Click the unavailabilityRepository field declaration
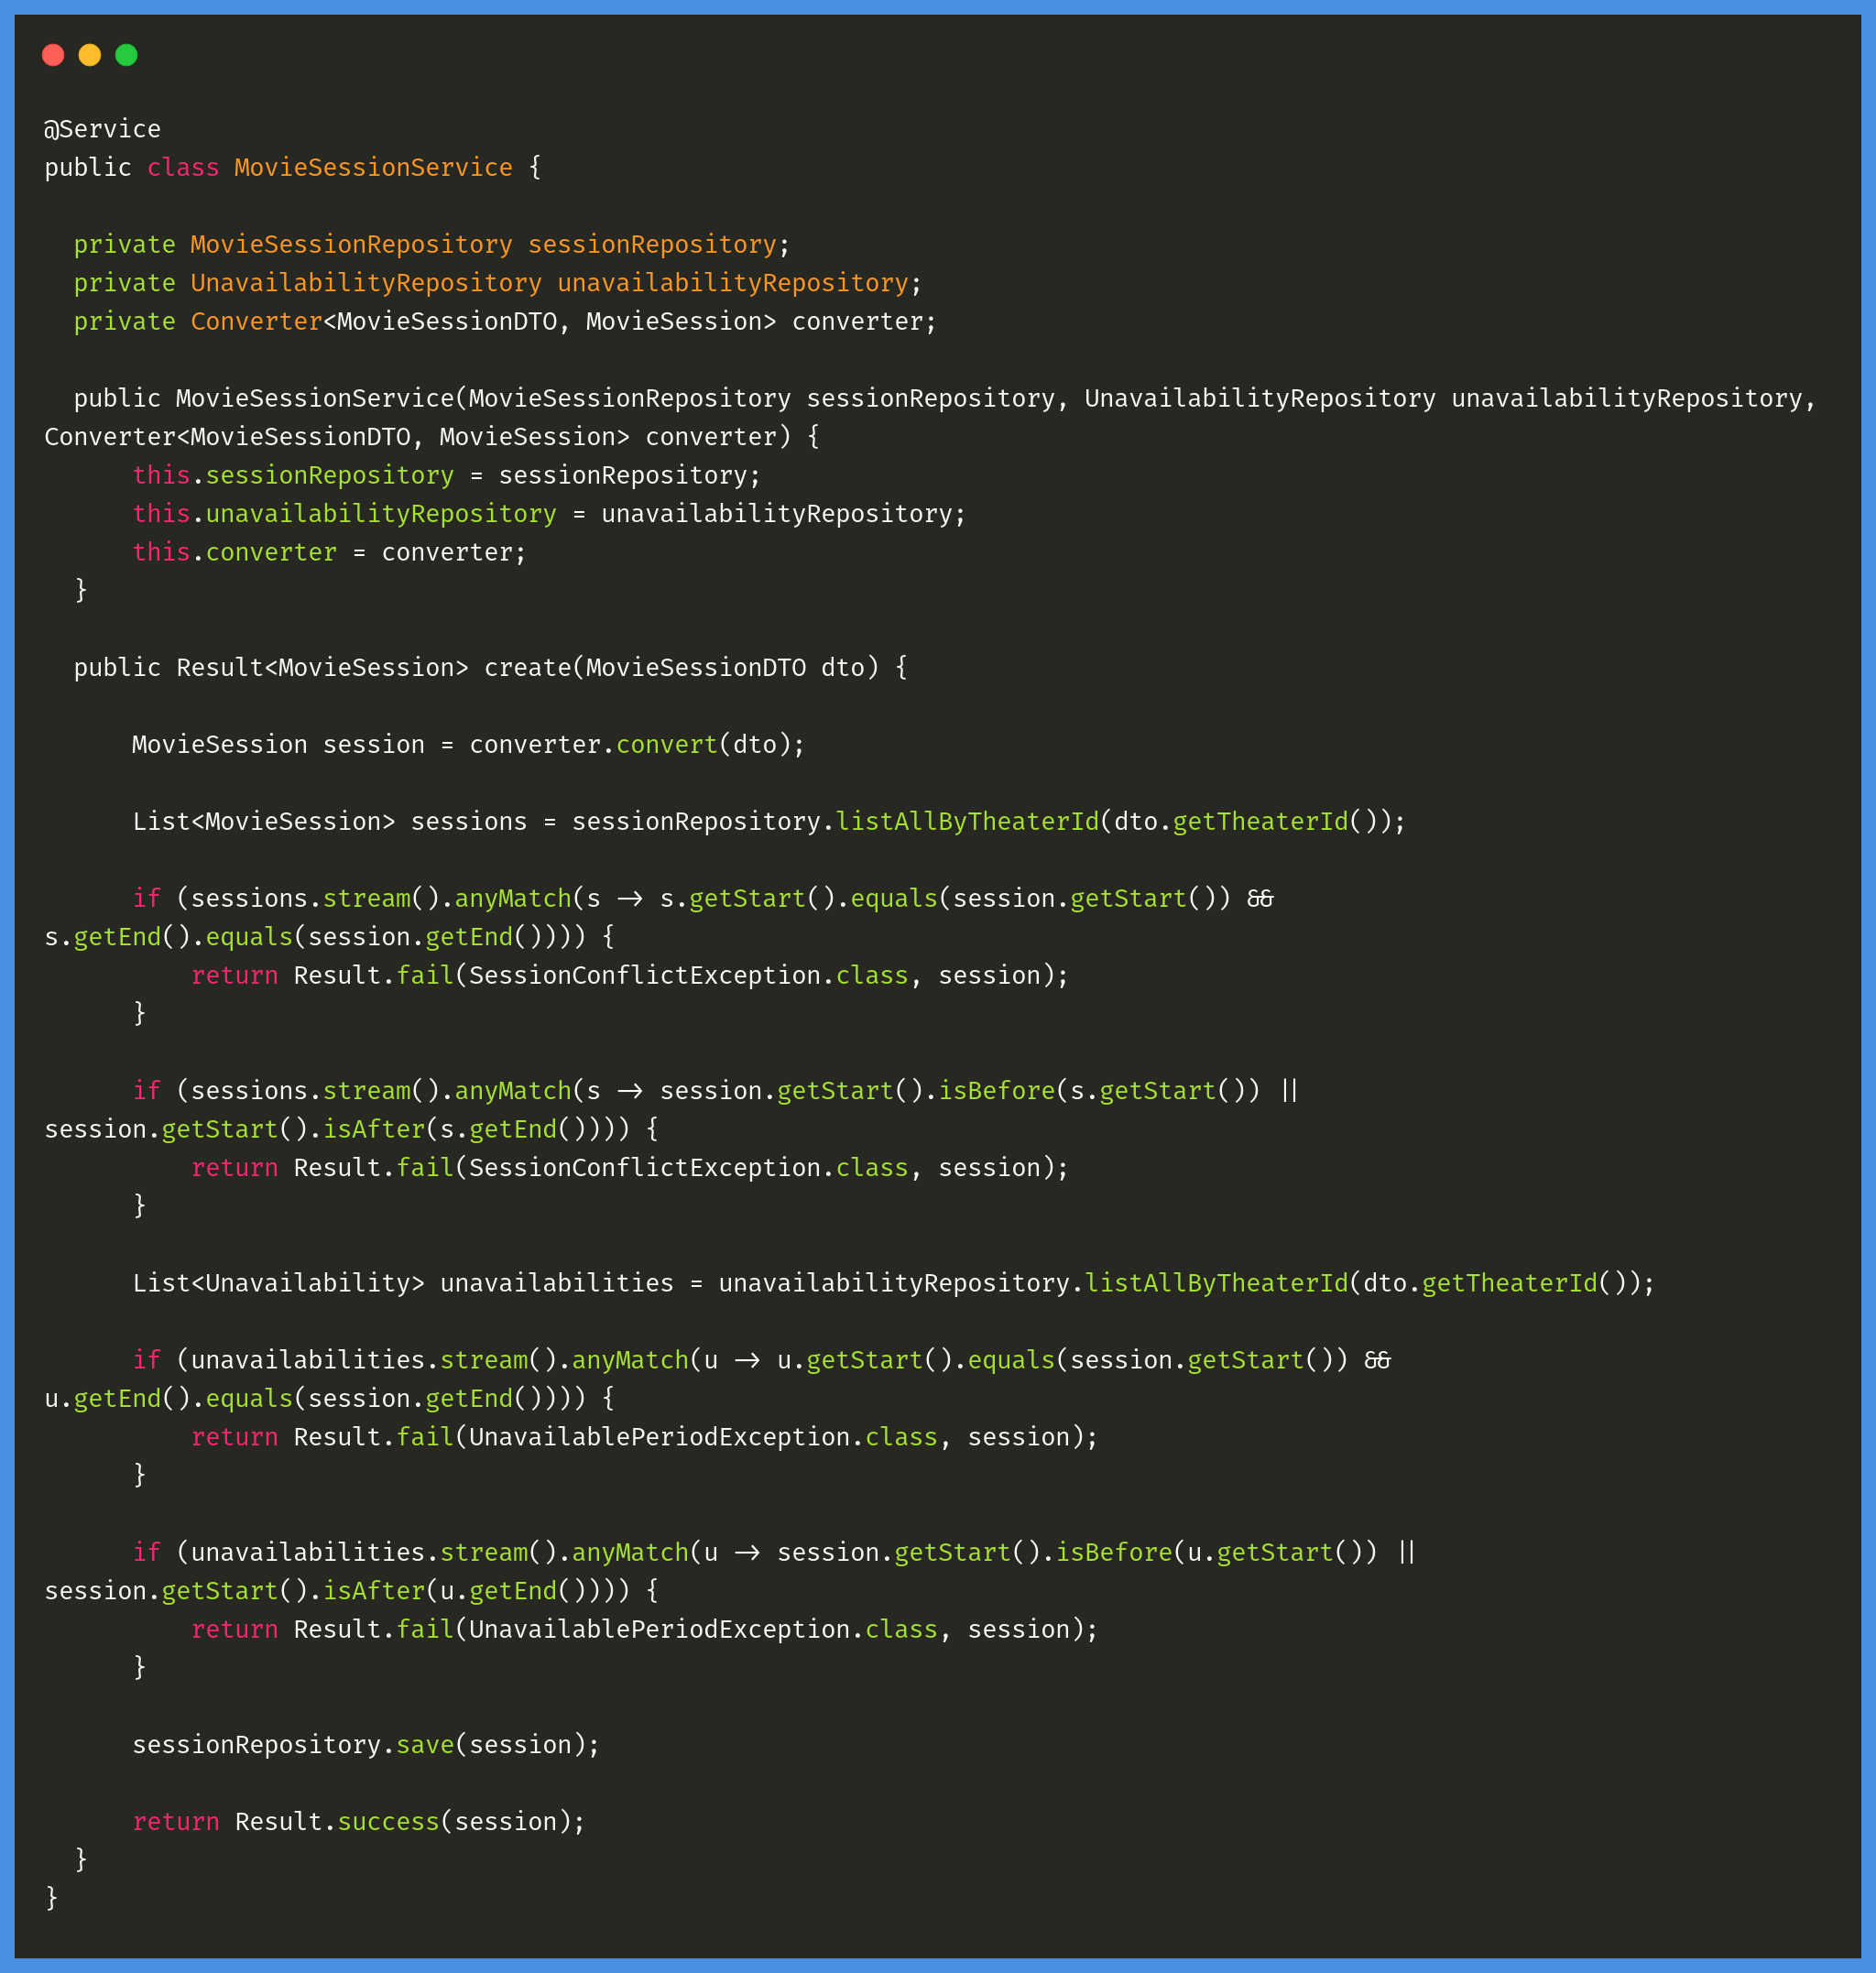The width and height of the screenshot is (1876, 1973). coord(495,282)
